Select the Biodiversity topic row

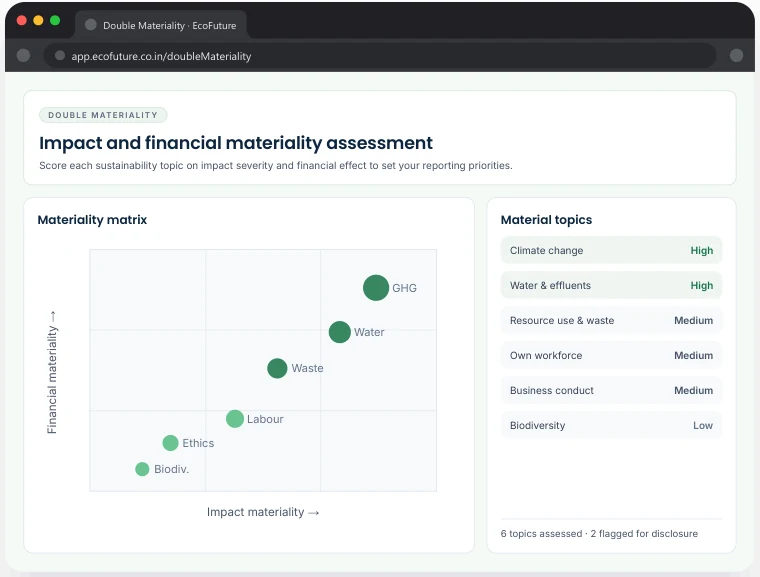(x=611, y=425)
